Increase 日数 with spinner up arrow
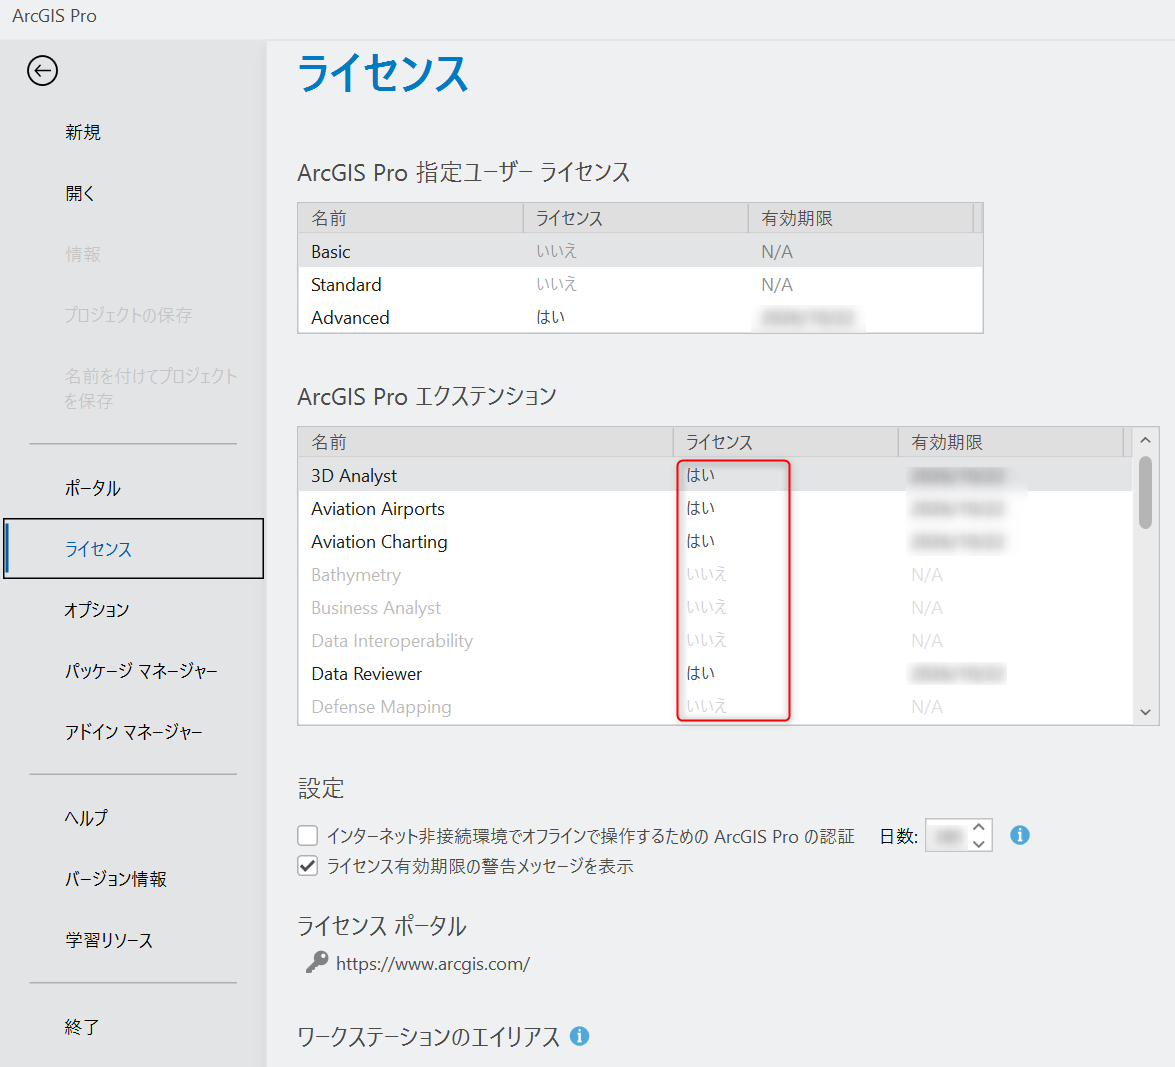1175x1067 pixels. point(979,827)
